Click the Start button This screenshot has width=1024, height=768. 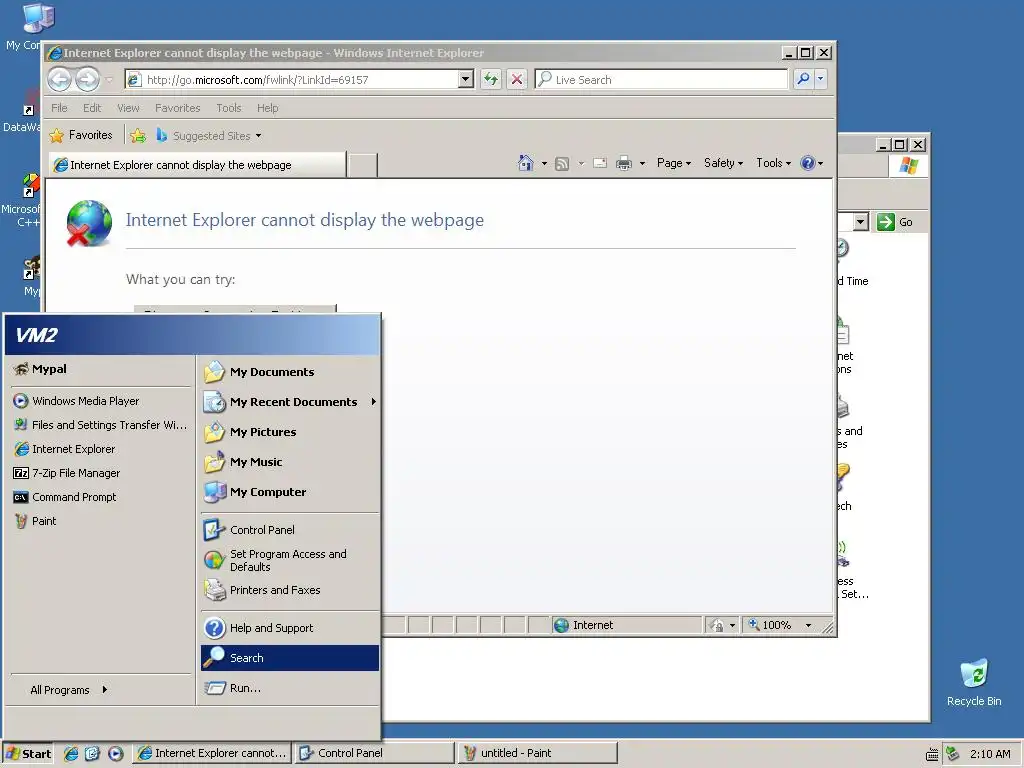coord(27,754)
